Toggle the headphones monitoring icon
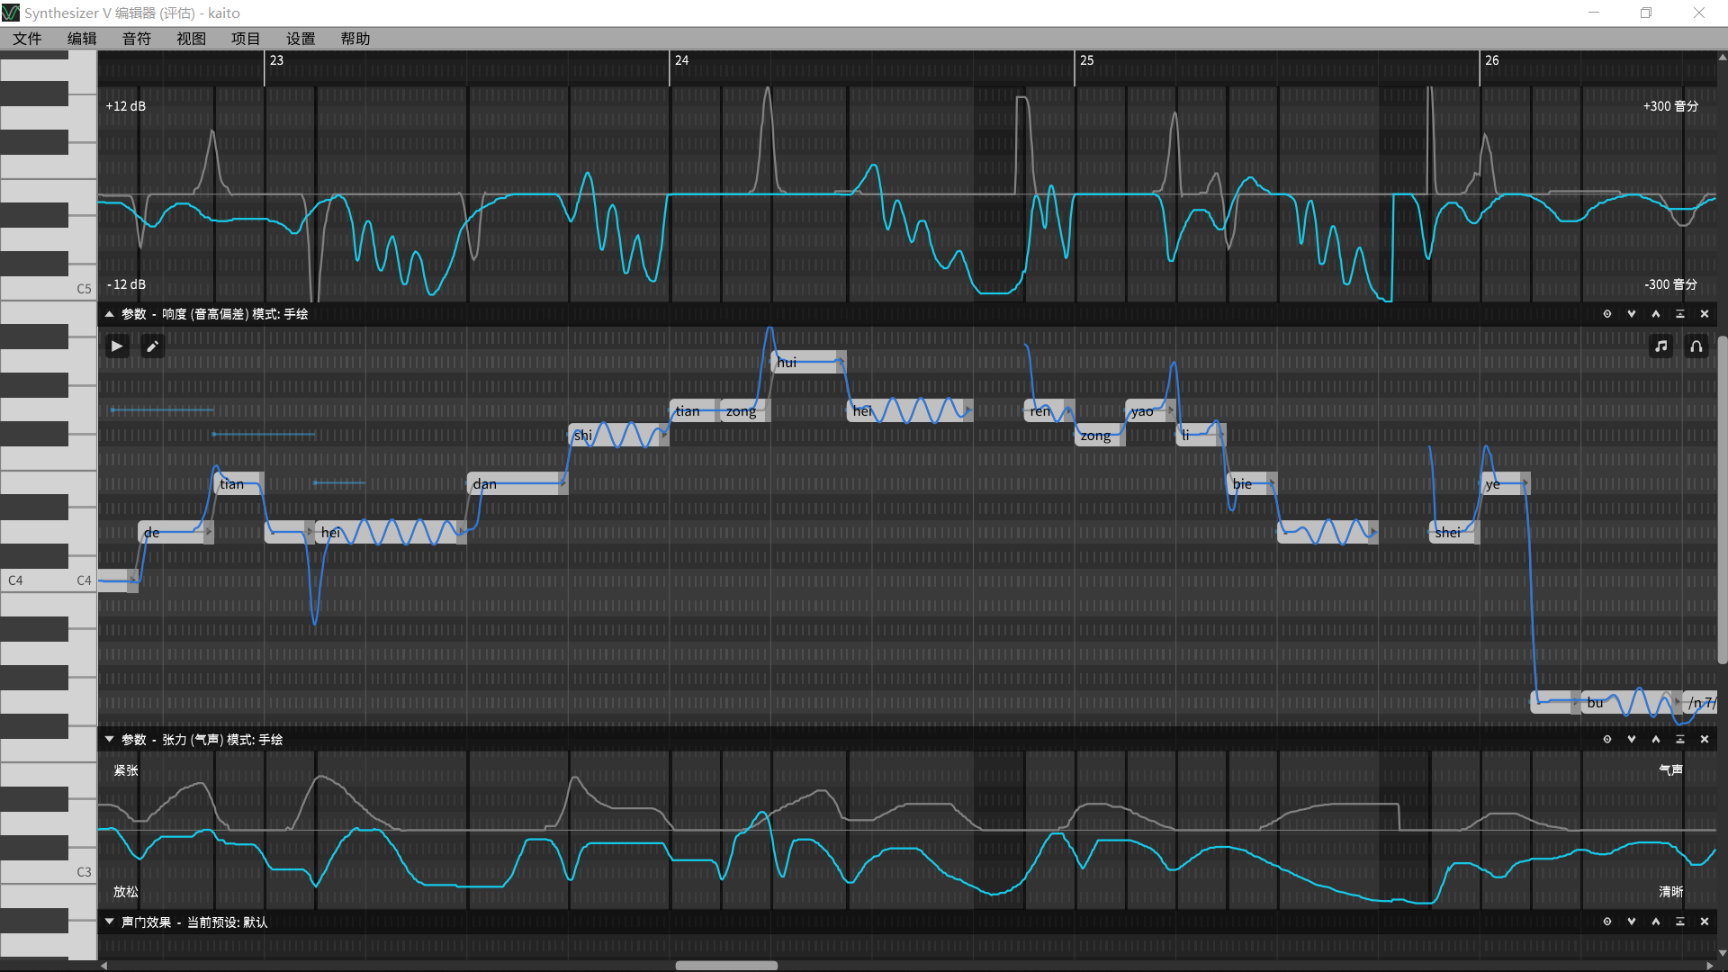Image resolution: width=1728 pixels, height=972 pixels. tap(1696, 346)
